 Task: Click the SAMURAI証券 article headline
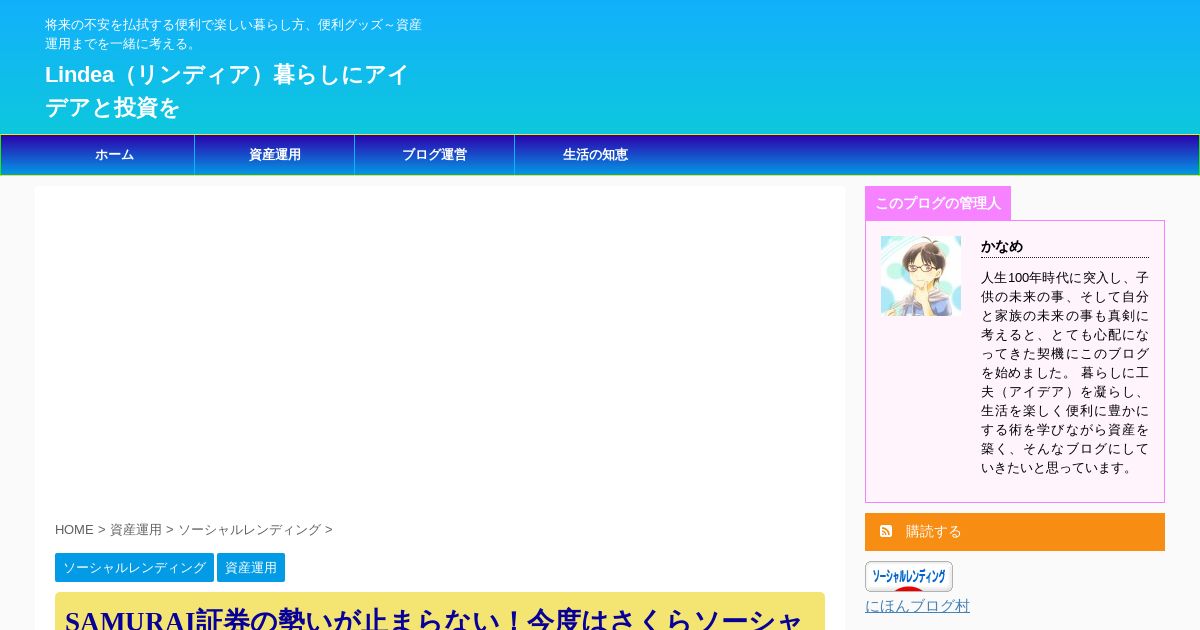coord(434,620)
